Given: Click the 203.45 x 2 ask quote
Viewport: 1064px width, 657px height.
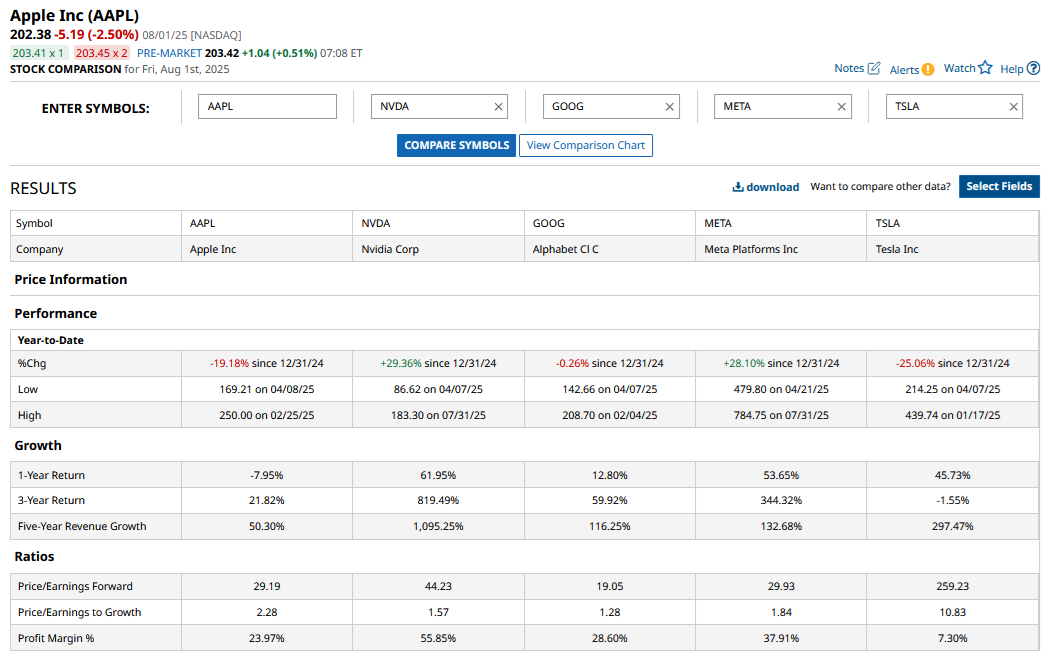Looking at the screenshot, I should tap(102, 53).
